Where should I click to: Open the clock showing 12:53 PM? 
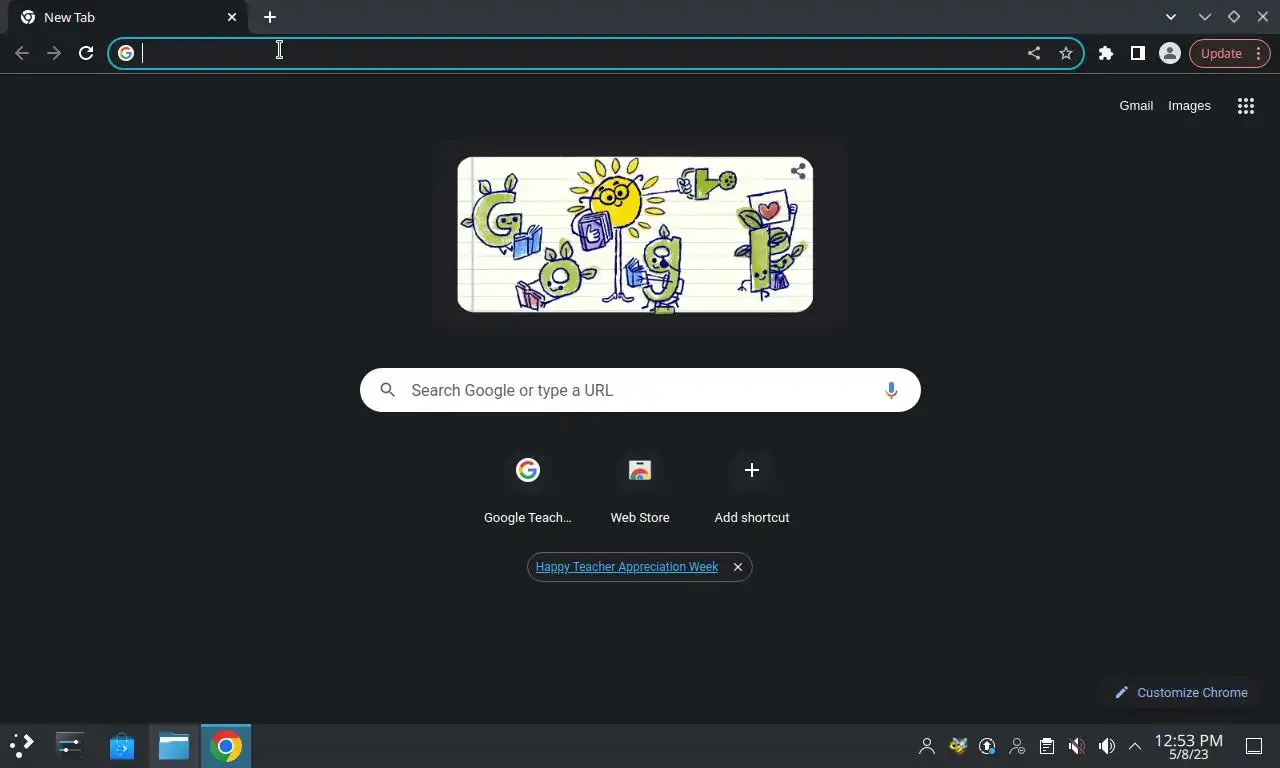1189,746
